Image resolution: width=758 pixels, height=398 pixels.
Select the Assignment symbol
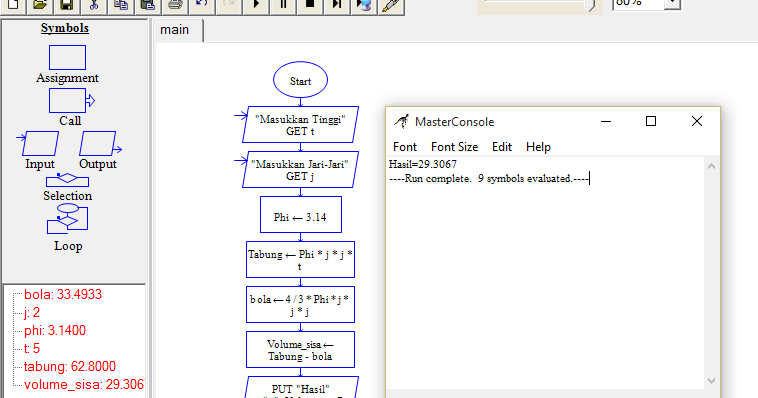[x=67, y=58]
